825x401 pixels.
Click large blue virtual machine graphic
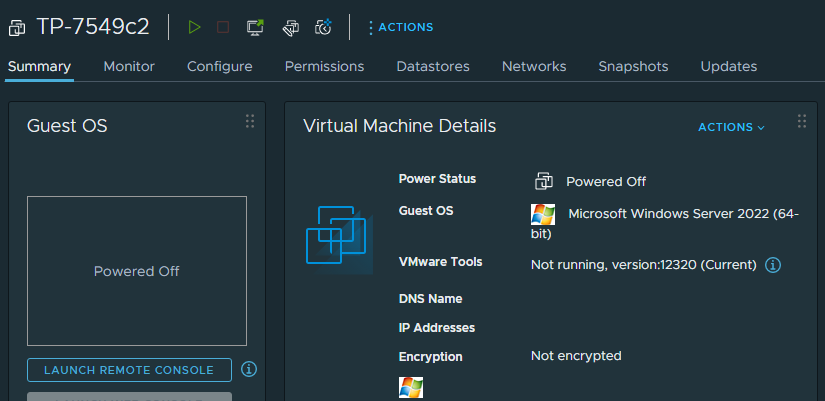[339, 240]
